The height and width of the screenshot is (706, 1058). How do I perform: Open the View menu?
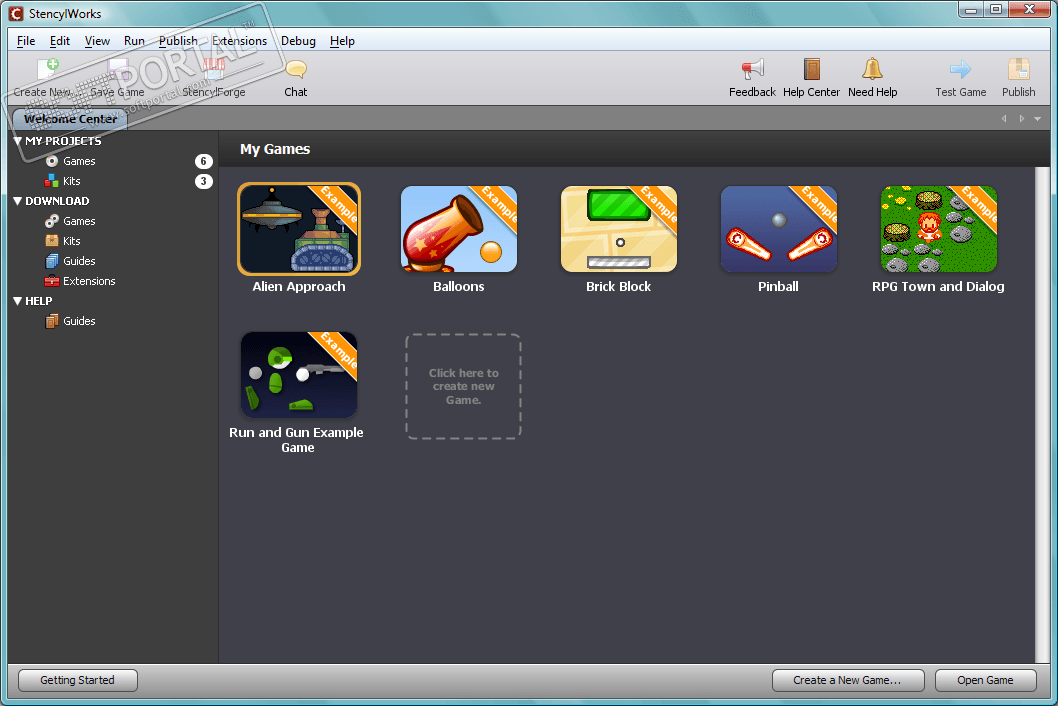tap(97, 41)
